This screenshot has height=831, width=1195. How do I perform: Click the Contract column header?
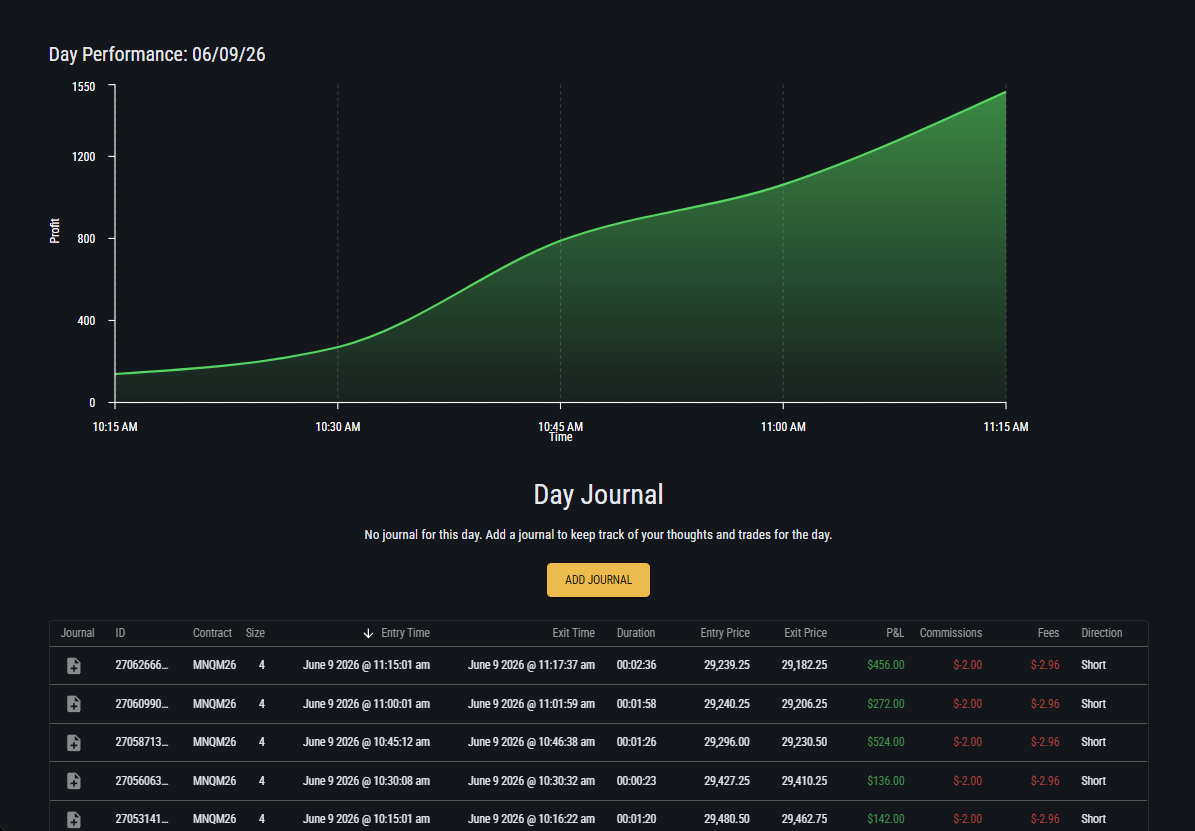click(212, 633)
